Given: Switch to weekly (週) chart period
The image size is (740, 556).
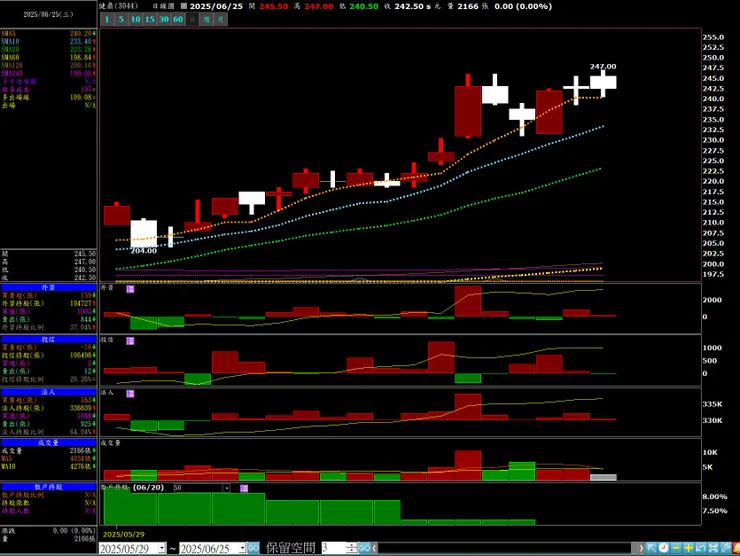Looking at the screenshot, I should coord(206,19).
